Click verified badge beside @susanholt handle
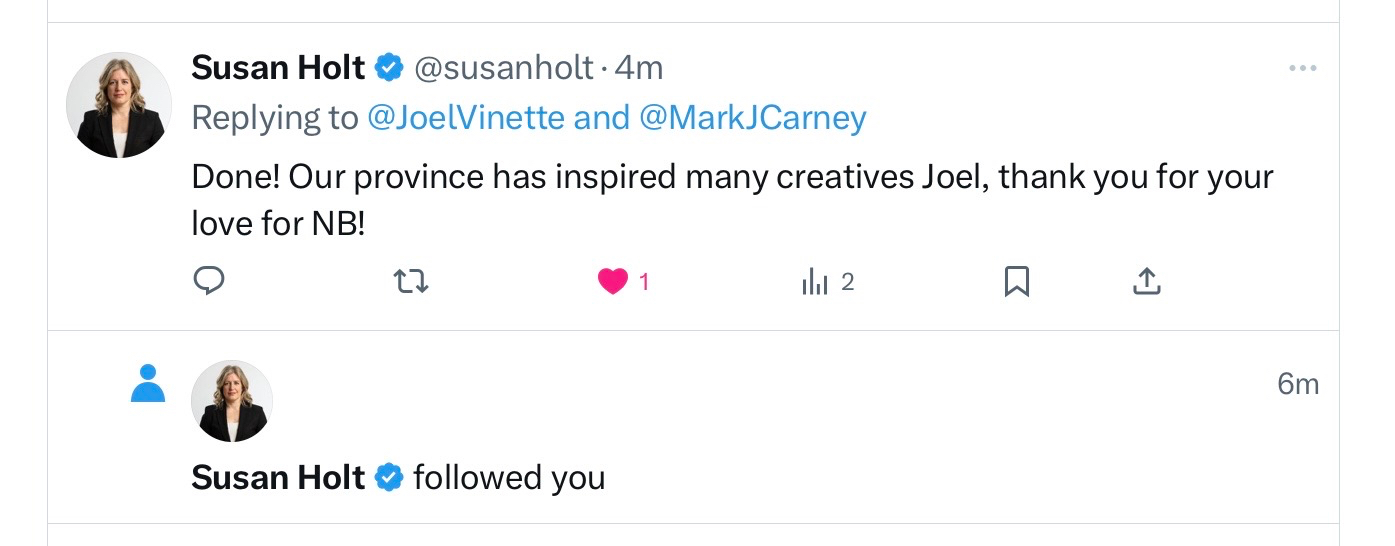The height and width of the screenshot is (546, 1395). coord(388,68)
